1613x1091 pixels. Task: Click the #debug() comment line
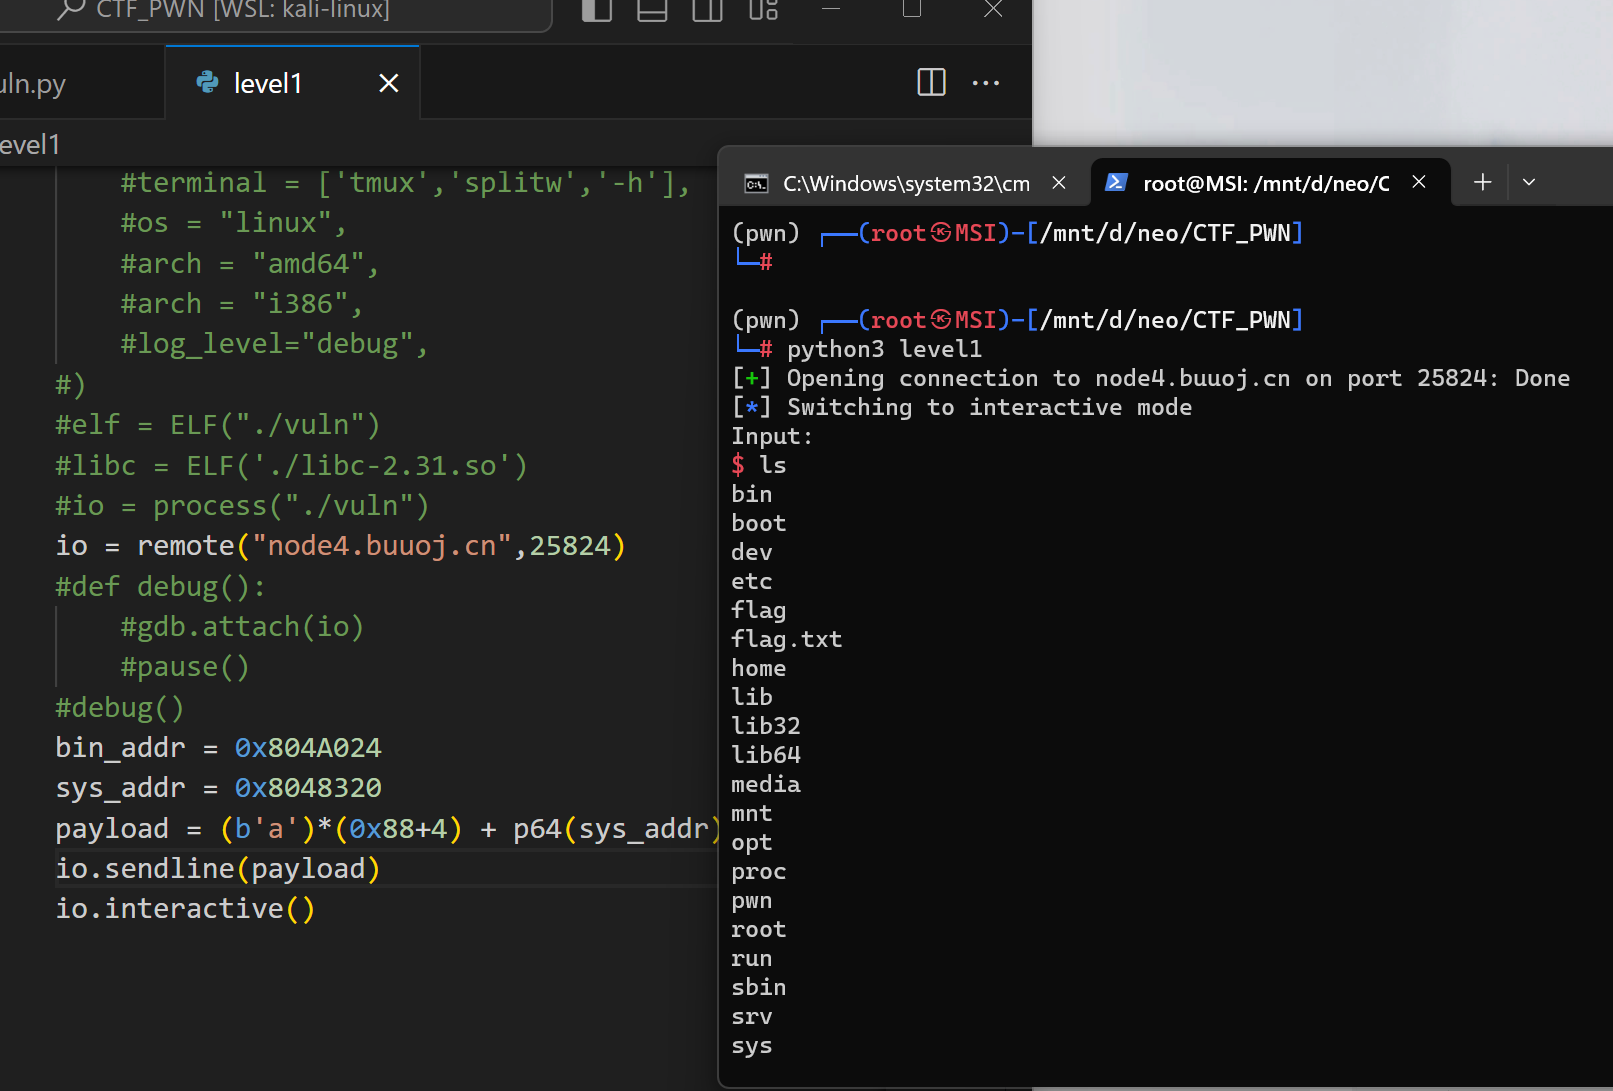(x=120, y=708)
